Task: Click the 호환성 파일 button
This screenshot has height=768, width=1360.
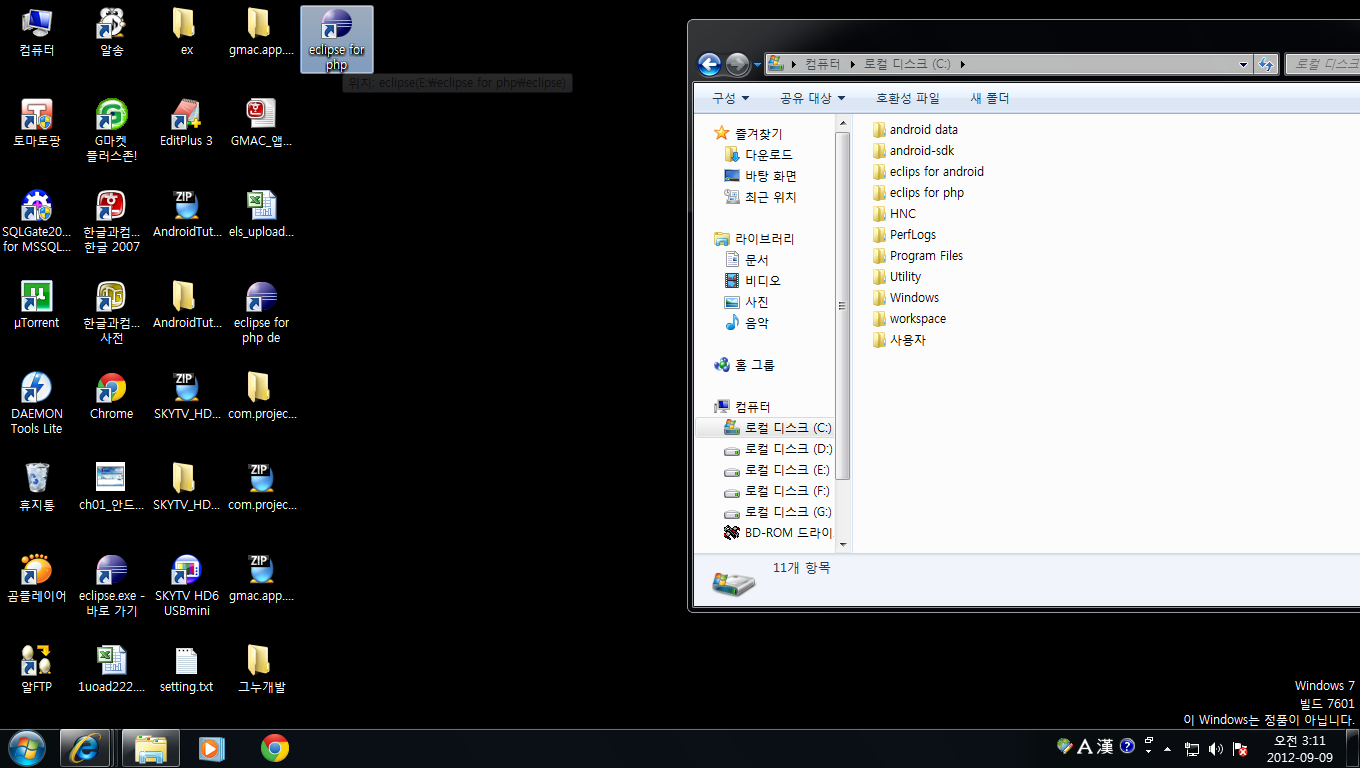Action: pyautogui.click(x=908, y=98)
